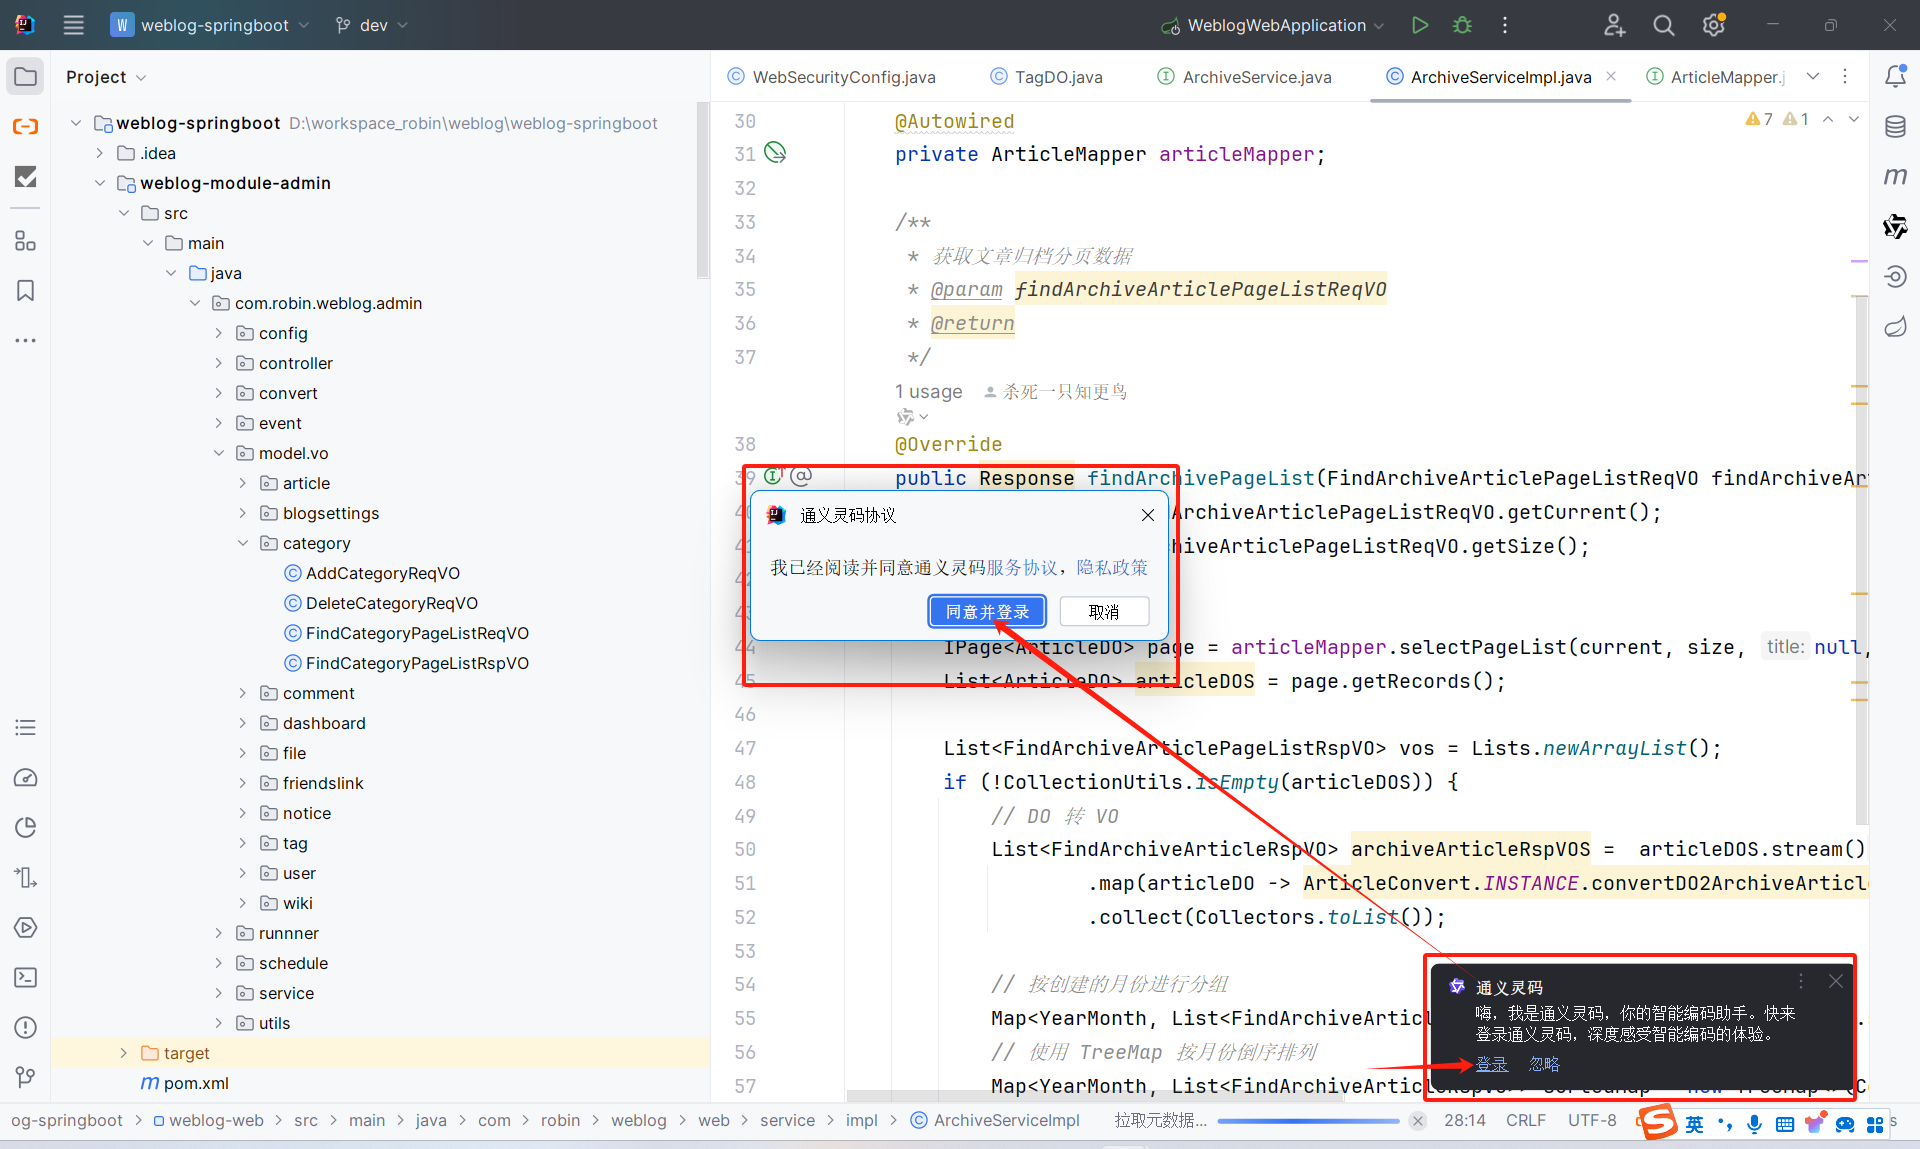The height and width of the screenshot is (1149, 1920).
Task: Show more tool windows ellipsis
Action: [x=26, y=341]
